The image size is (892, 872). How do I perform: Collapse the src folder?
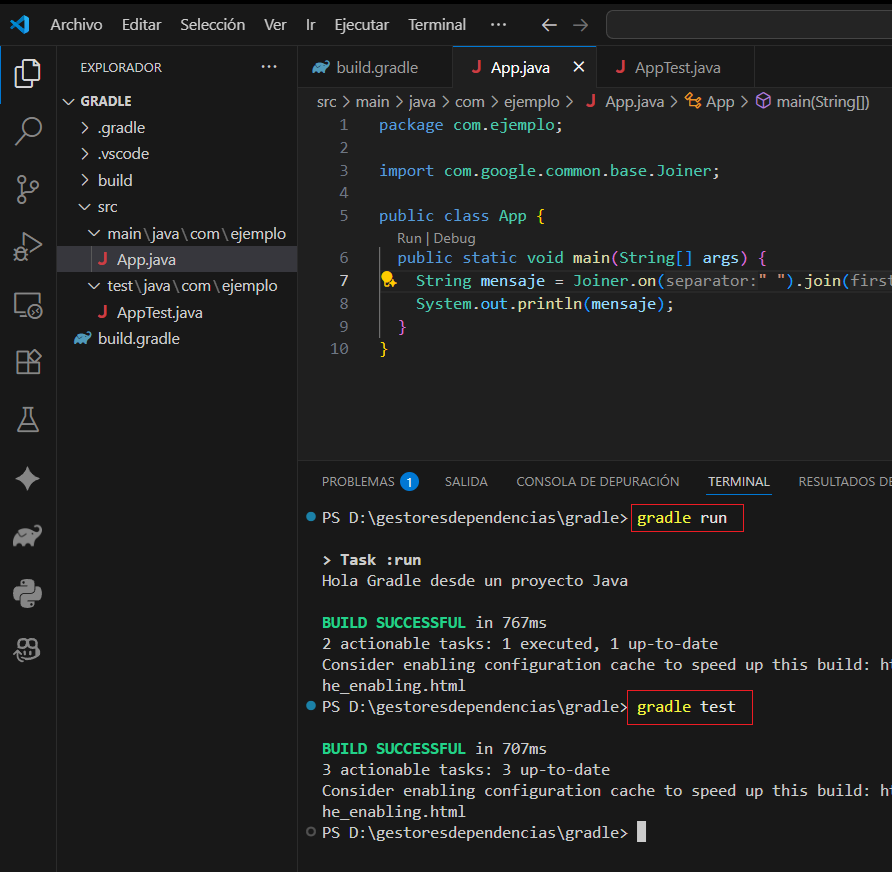coord(107,207)
